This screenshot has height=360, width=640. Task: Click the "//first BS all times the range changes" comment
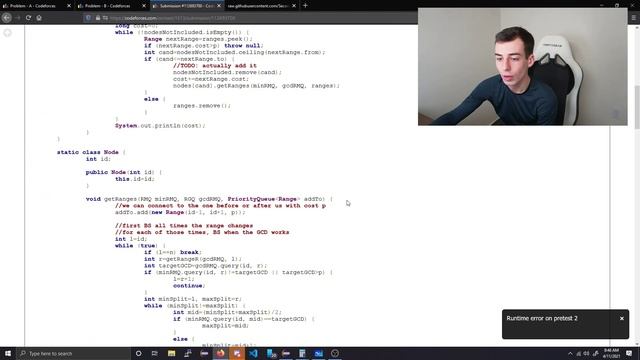point(184,226)
